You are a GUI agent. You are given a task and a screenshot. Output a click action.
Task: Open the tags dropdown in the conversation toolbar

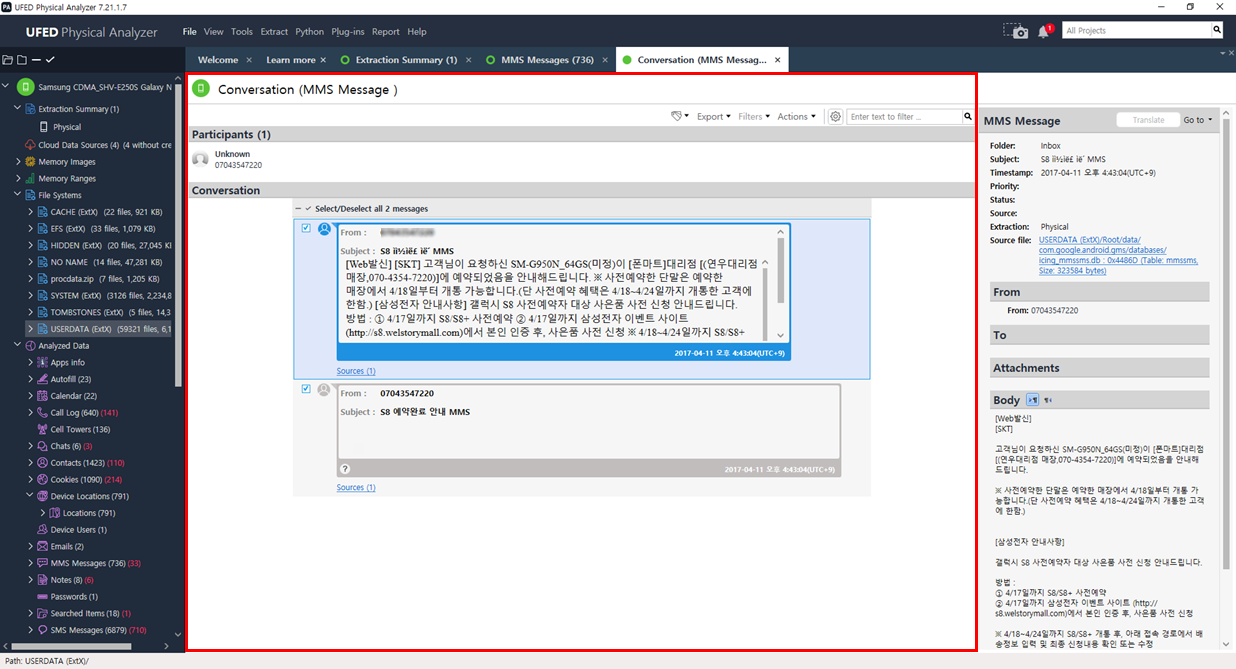680,117
